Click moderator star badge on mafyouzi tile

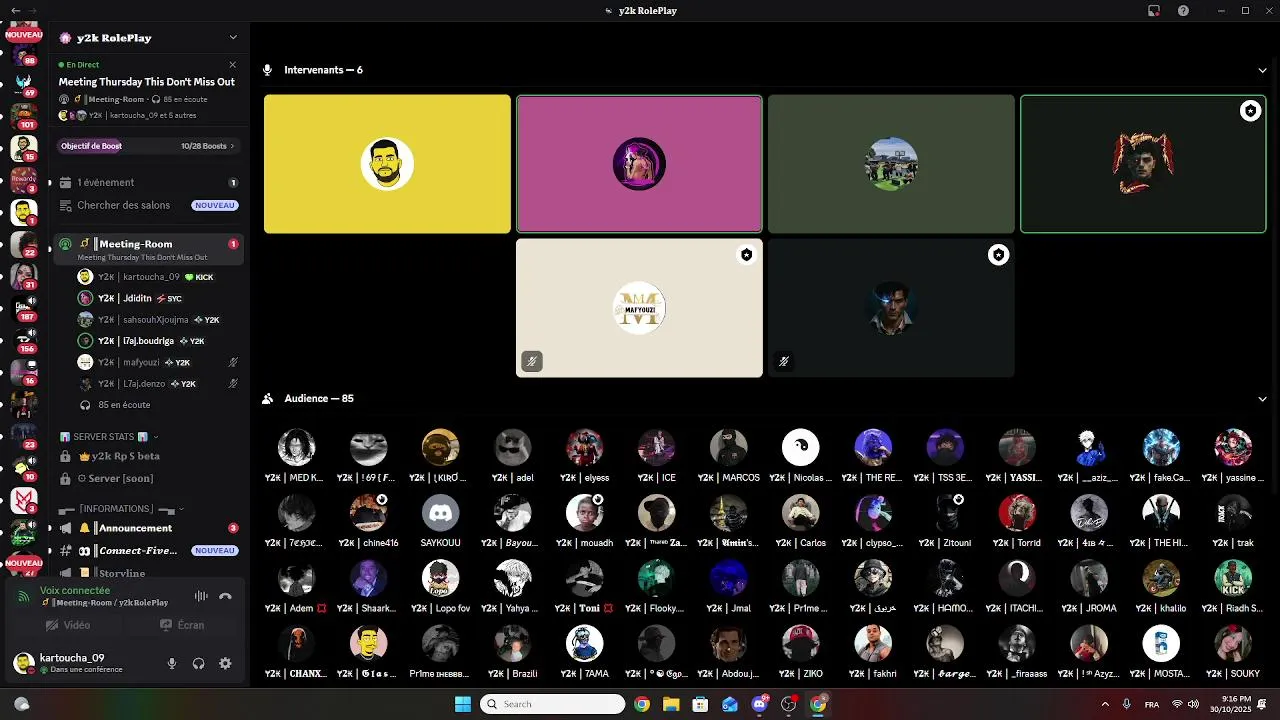tap(746, 255)
